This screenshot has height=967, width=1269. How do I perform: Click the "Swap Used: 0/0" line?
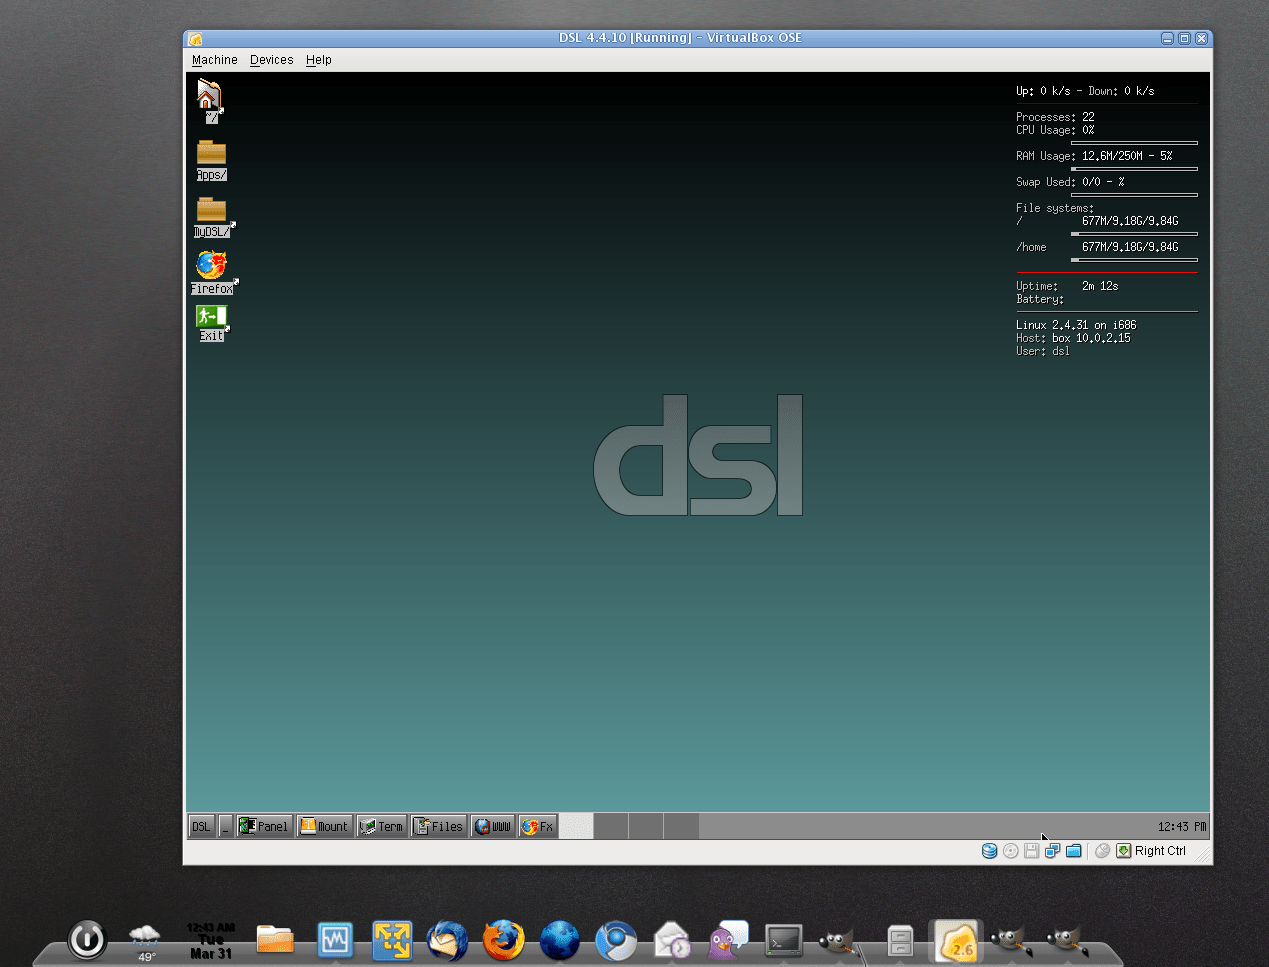pyautogui.click(x=1070, y=182)
